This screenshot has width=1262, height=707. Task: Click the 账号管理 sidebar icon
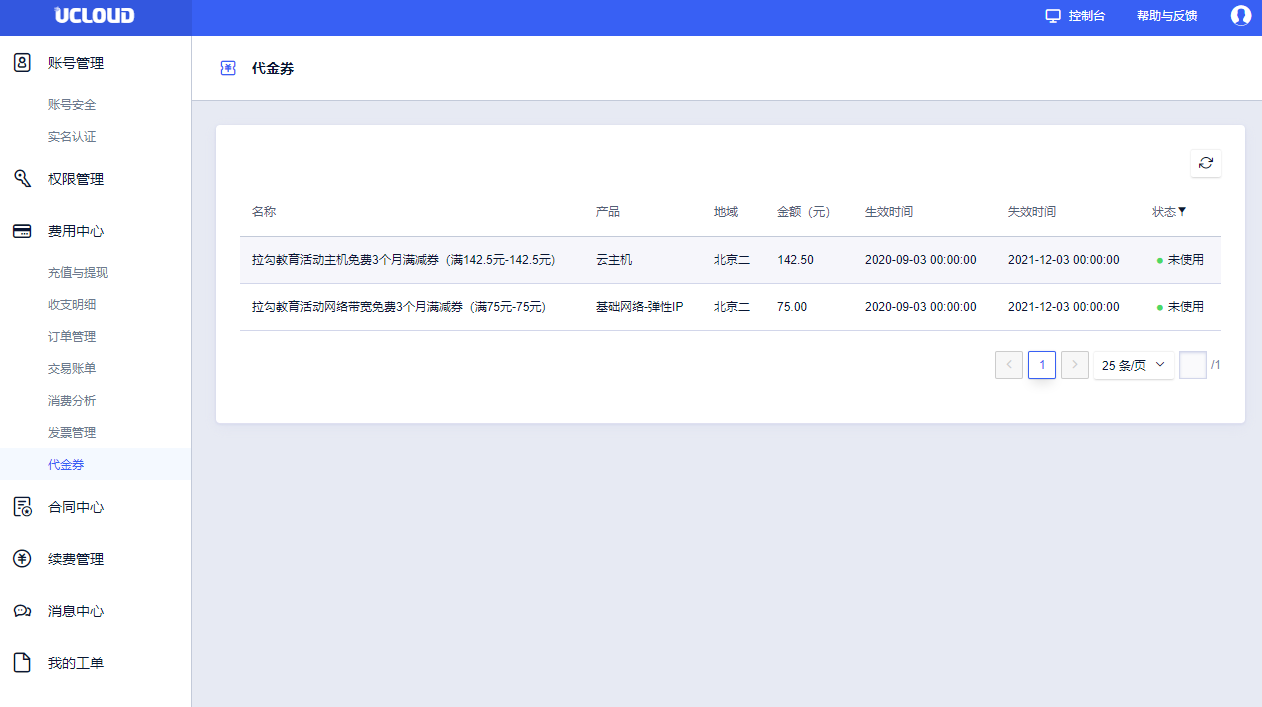pyautogui.click(x=22, y=63)
